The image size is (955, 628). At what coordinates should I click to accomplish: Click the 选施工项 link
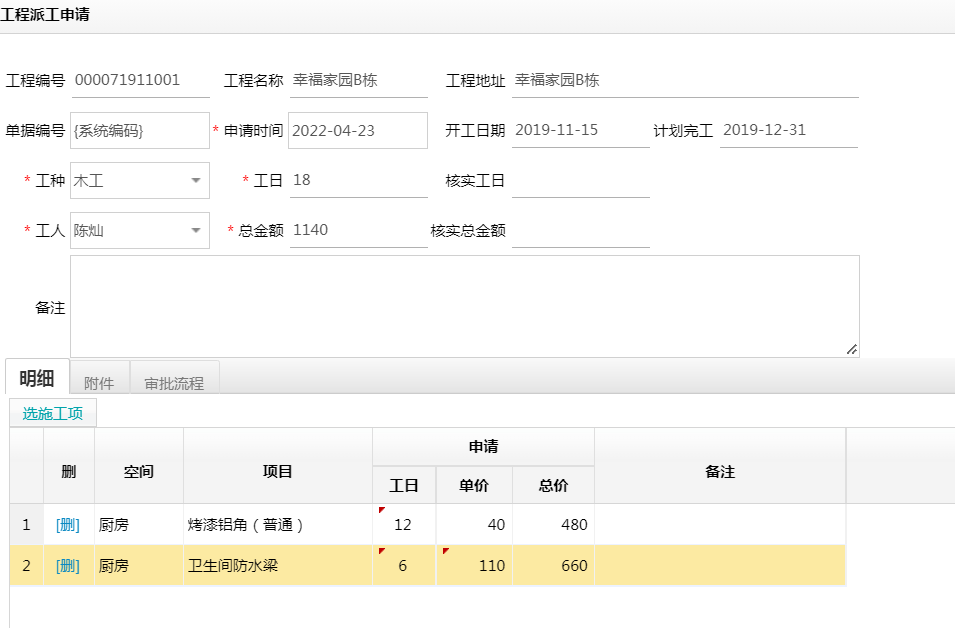click(51, 411)
